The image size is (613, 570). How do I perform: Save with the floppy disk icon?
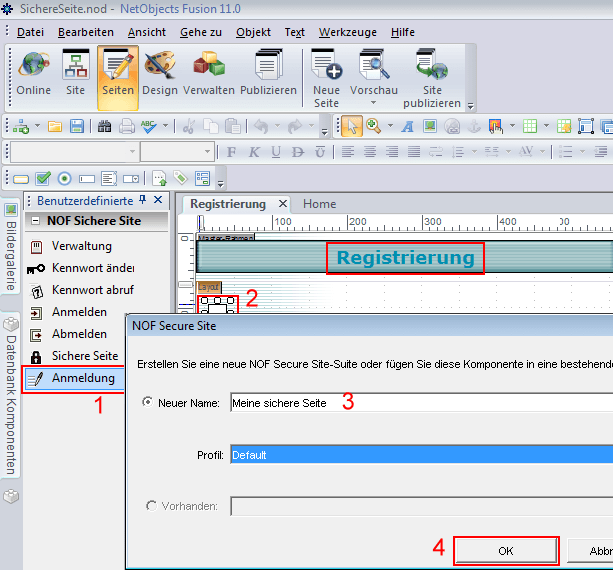(77, 126)
